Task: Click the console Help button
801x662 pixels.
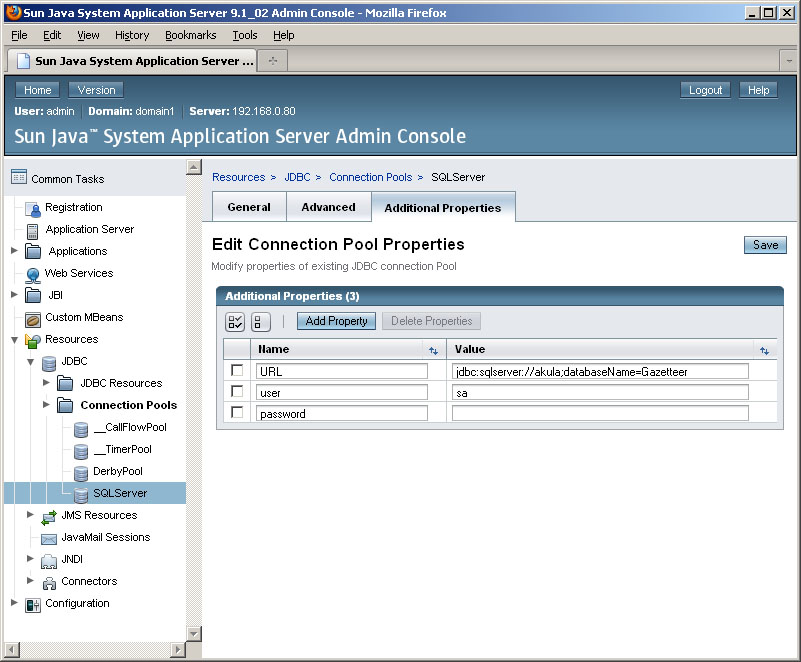Action: [x=759, y=90]
